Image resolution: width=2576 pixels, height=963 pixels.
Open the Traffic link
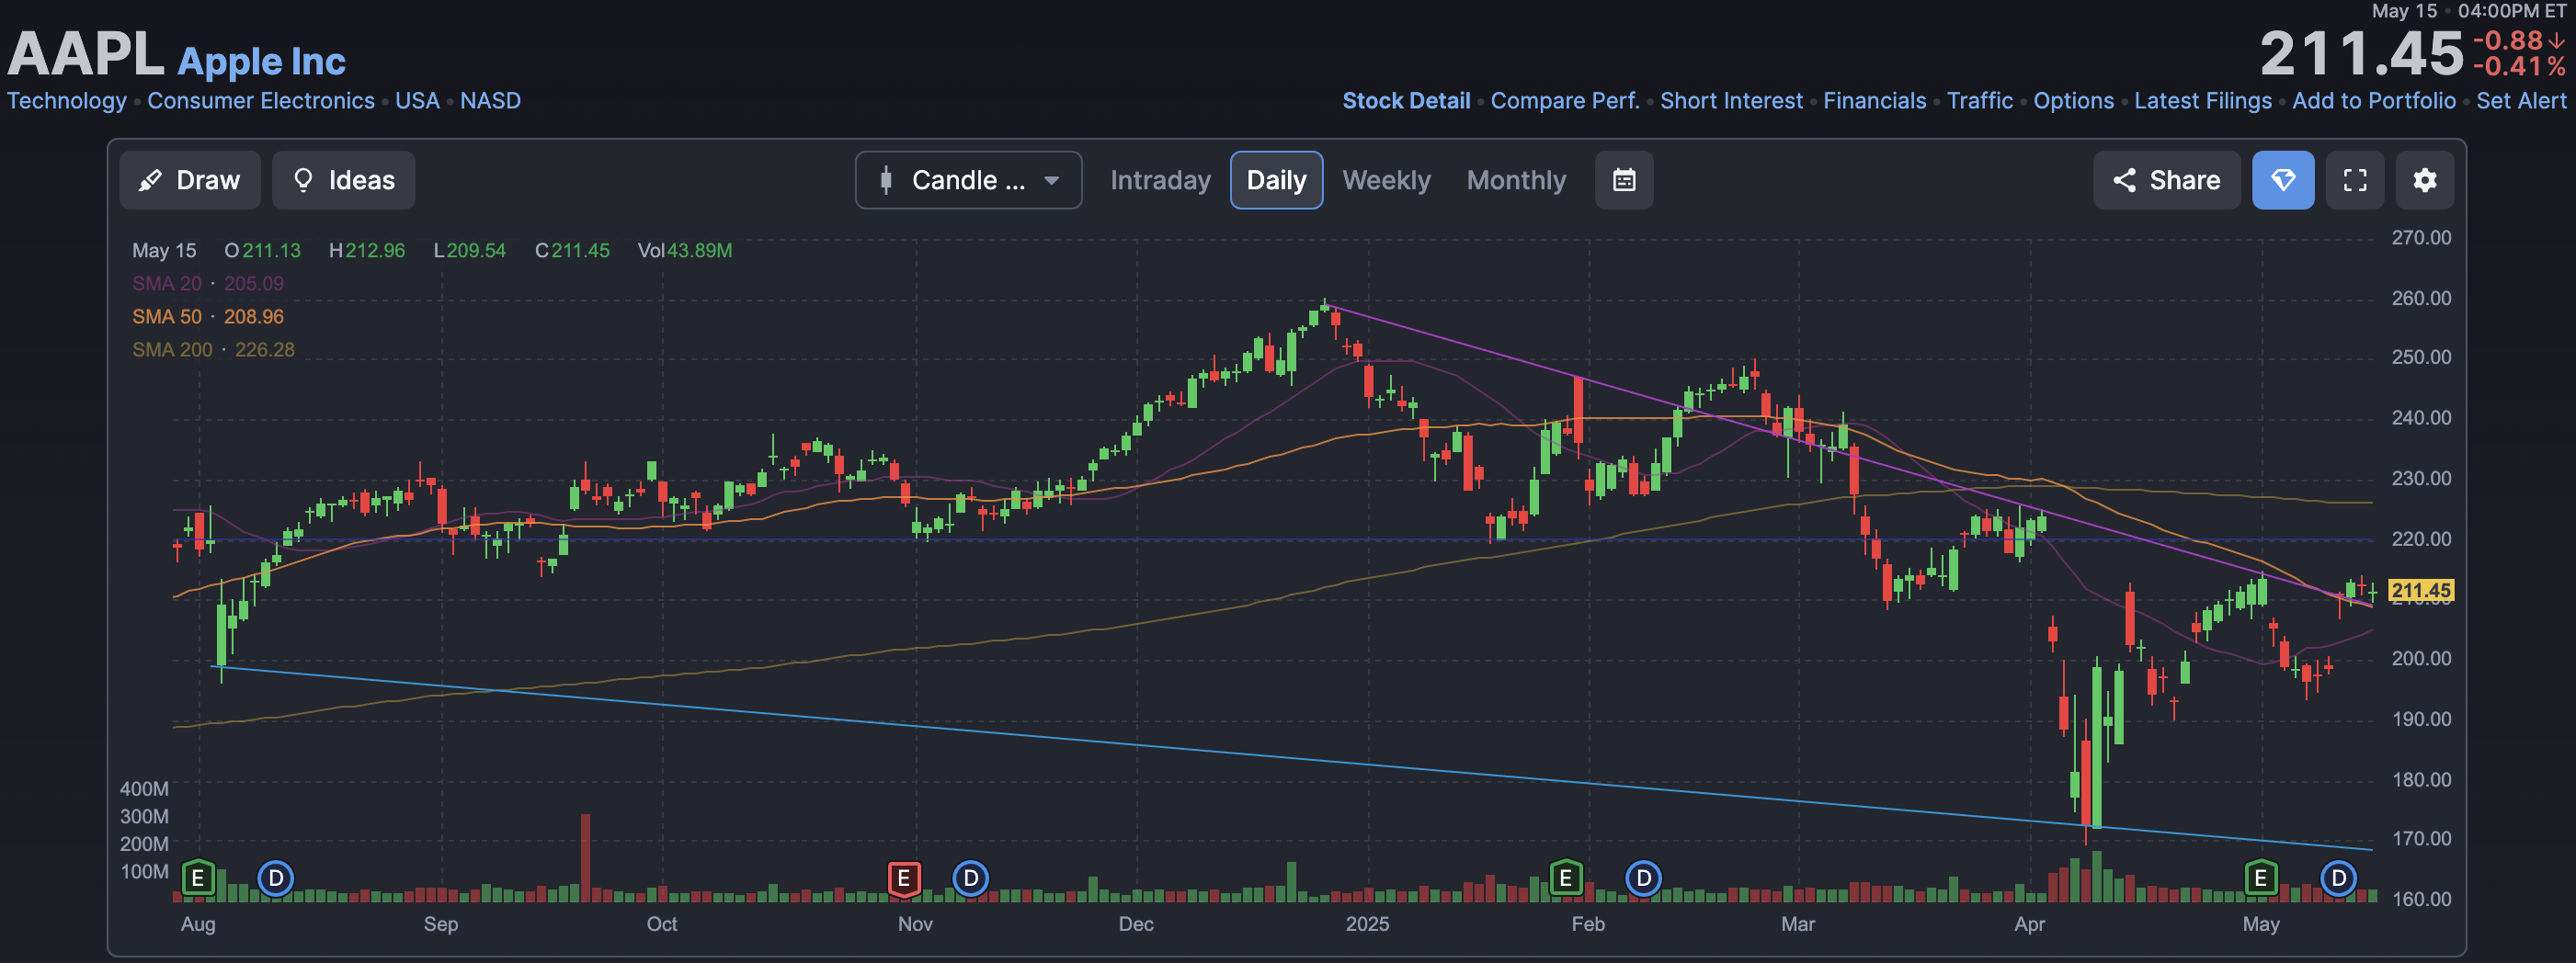click(x=1979, y=101)
